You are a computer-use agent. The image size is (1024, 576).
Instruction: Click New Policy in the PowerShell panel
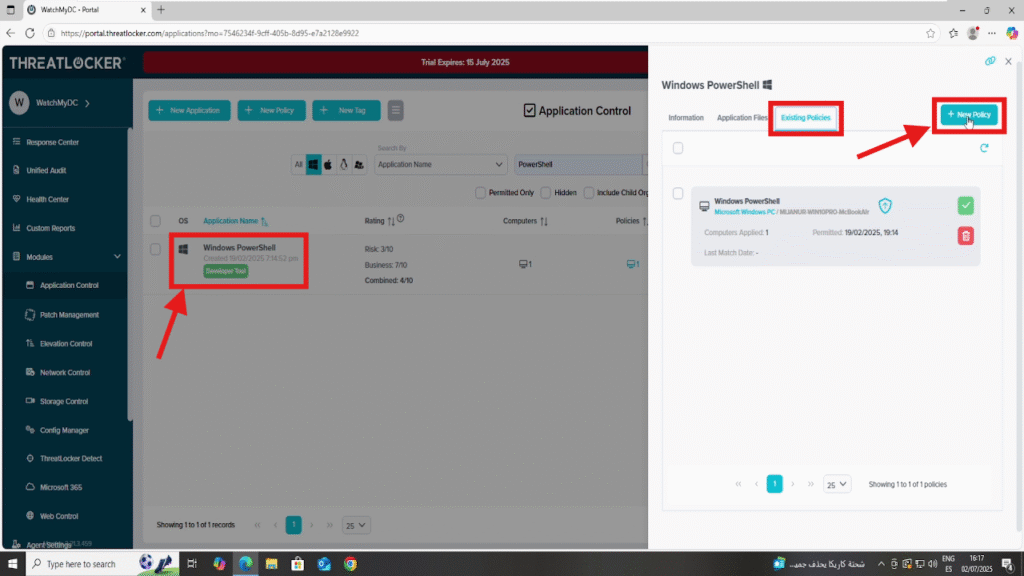(969, 115)
